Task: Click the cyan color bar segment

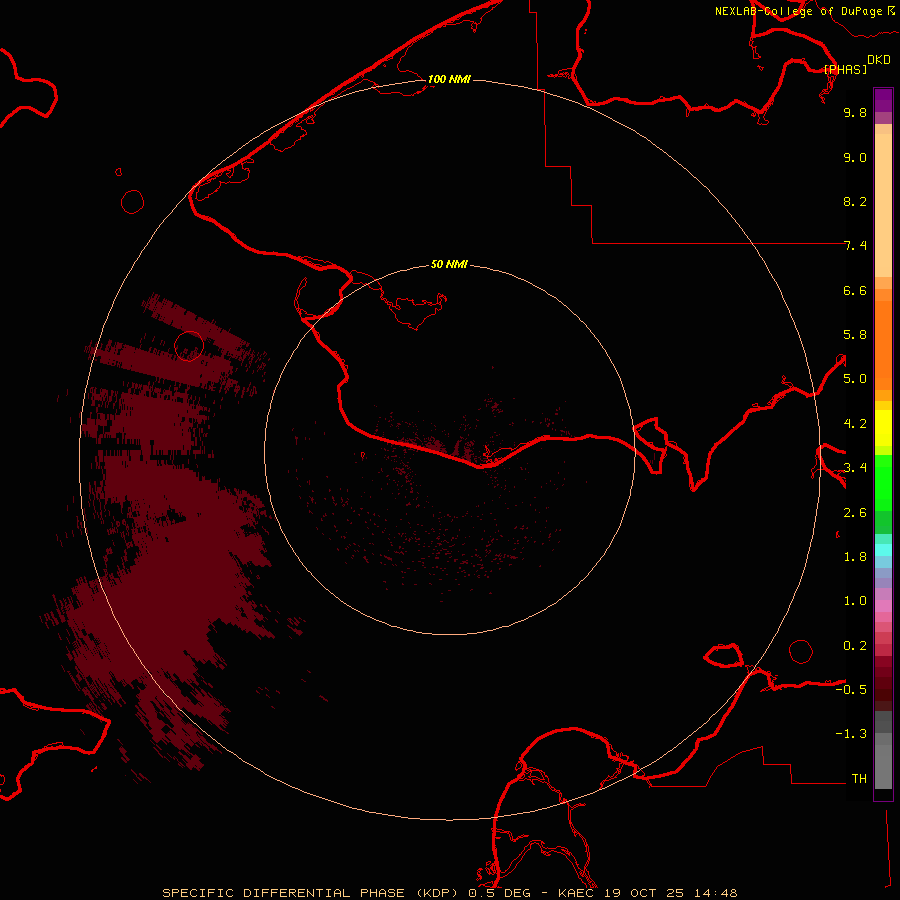Action: click(883, 550)
